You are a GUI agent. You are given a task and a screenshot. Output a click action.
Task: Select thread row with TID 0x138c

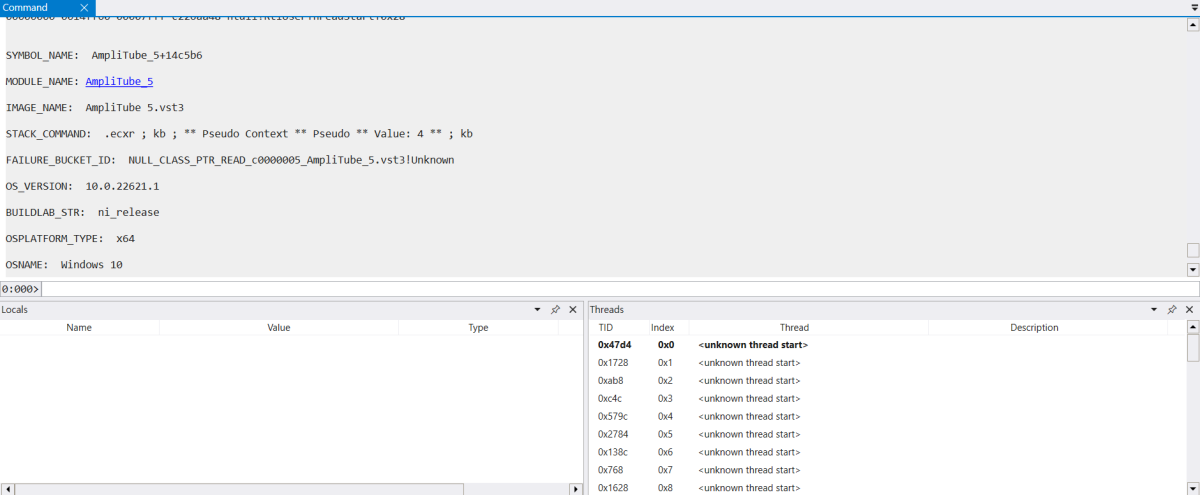pos(887,452)
